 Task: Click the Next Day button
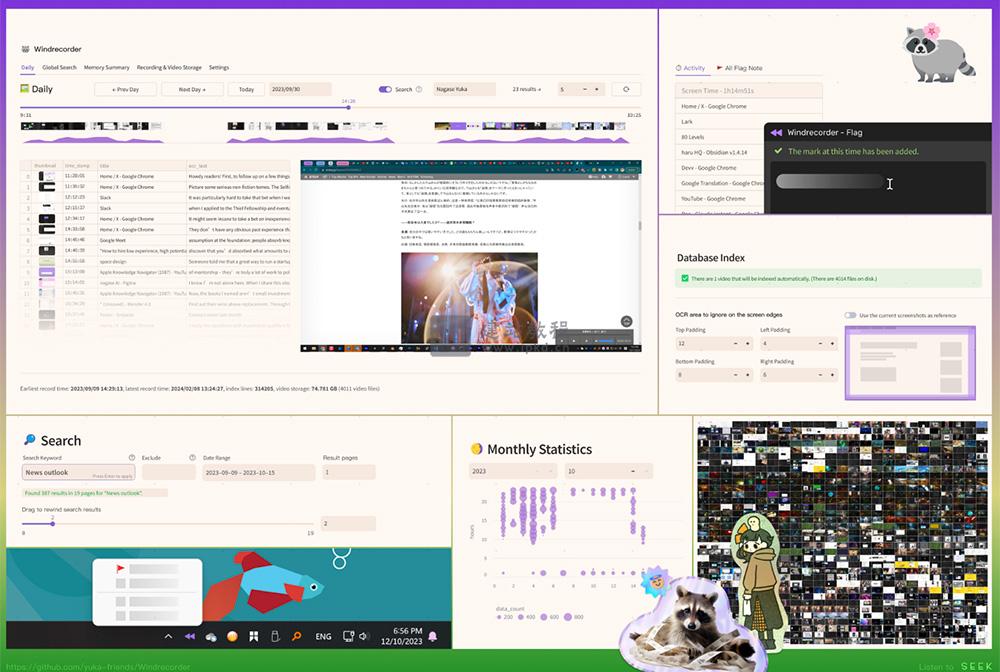[192, 89]
